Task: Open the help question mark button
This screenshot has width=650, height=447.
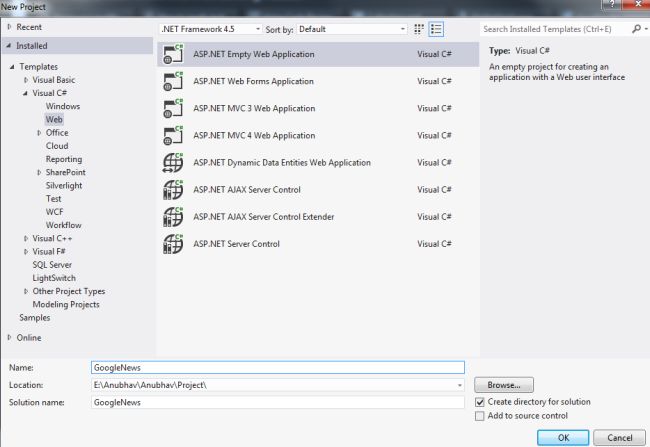Action: [x=612, y=5]
